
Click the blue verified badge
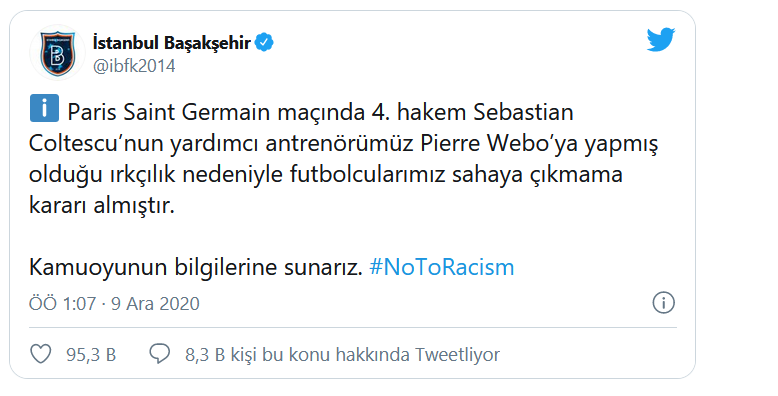[264, 43]
